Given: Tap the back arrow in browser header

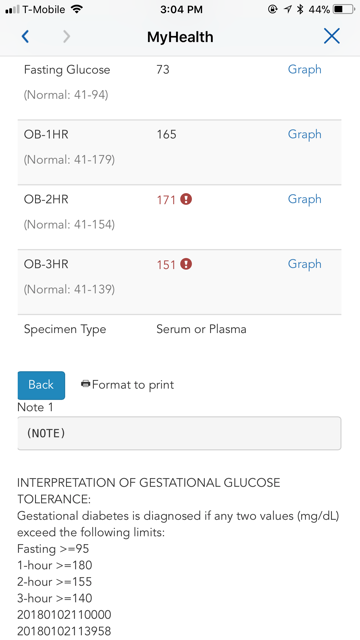Looking at the screenshot, I should (x=25, y=37).
